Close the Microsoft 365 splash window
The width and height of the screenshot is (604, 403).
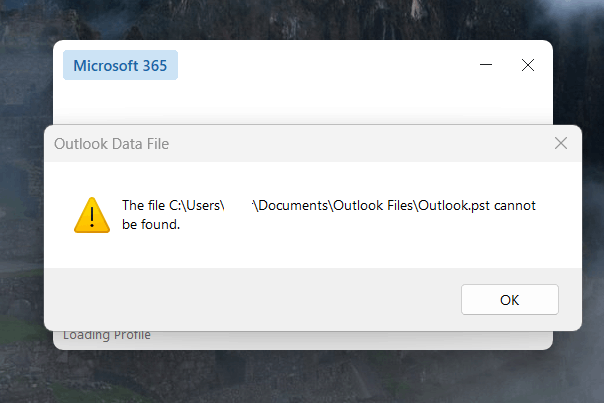click(528, 65)
